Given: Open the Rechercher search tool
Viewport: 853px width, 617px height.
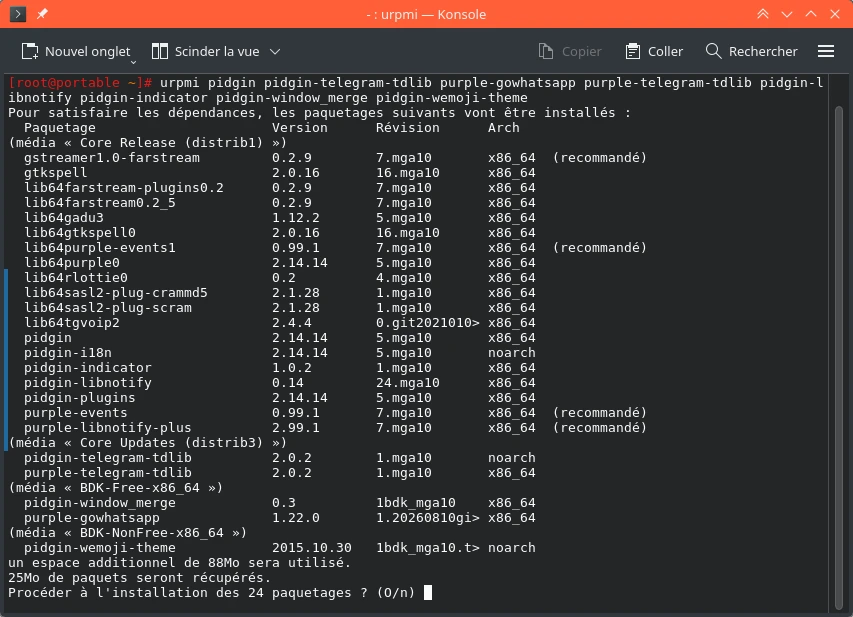Looking at the screenshot, I should (751, 52).
